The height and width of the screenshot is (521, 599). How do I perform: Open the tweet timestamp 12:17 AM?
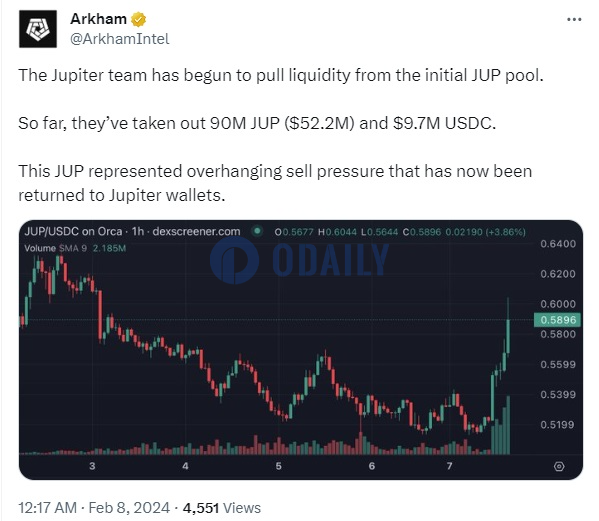pyautogui.click(x=48, y=508)
